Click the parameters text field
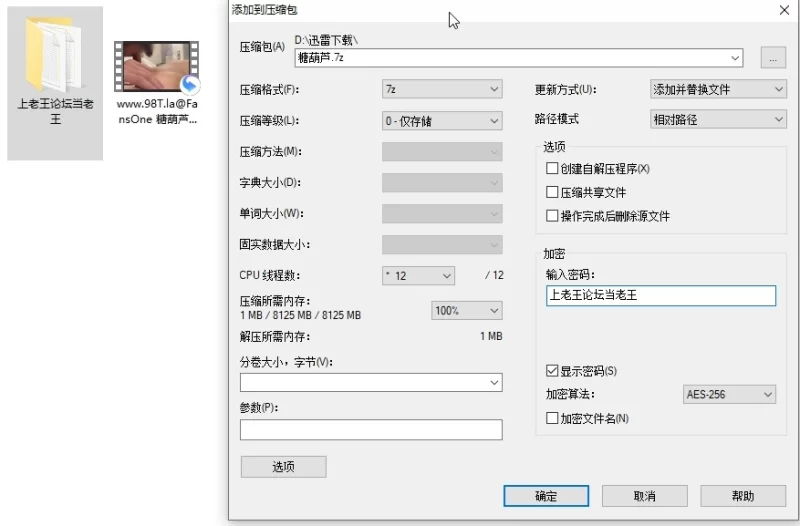The image size is (800, 526). click(371, 430)
